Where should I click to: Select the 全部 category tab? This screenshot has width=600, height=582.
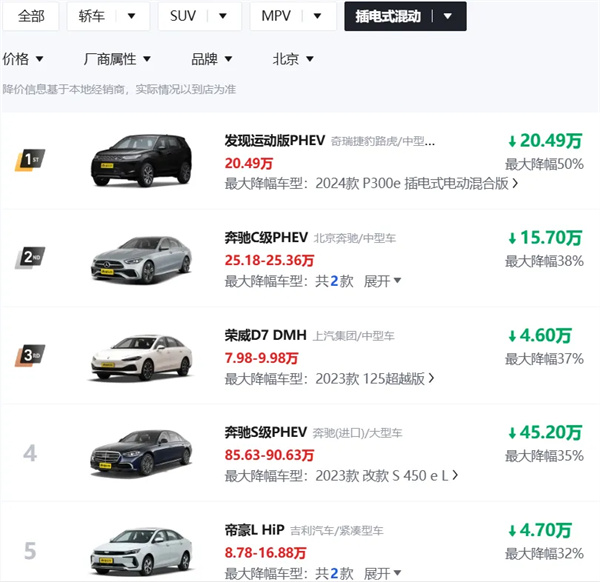pos(31,16)
